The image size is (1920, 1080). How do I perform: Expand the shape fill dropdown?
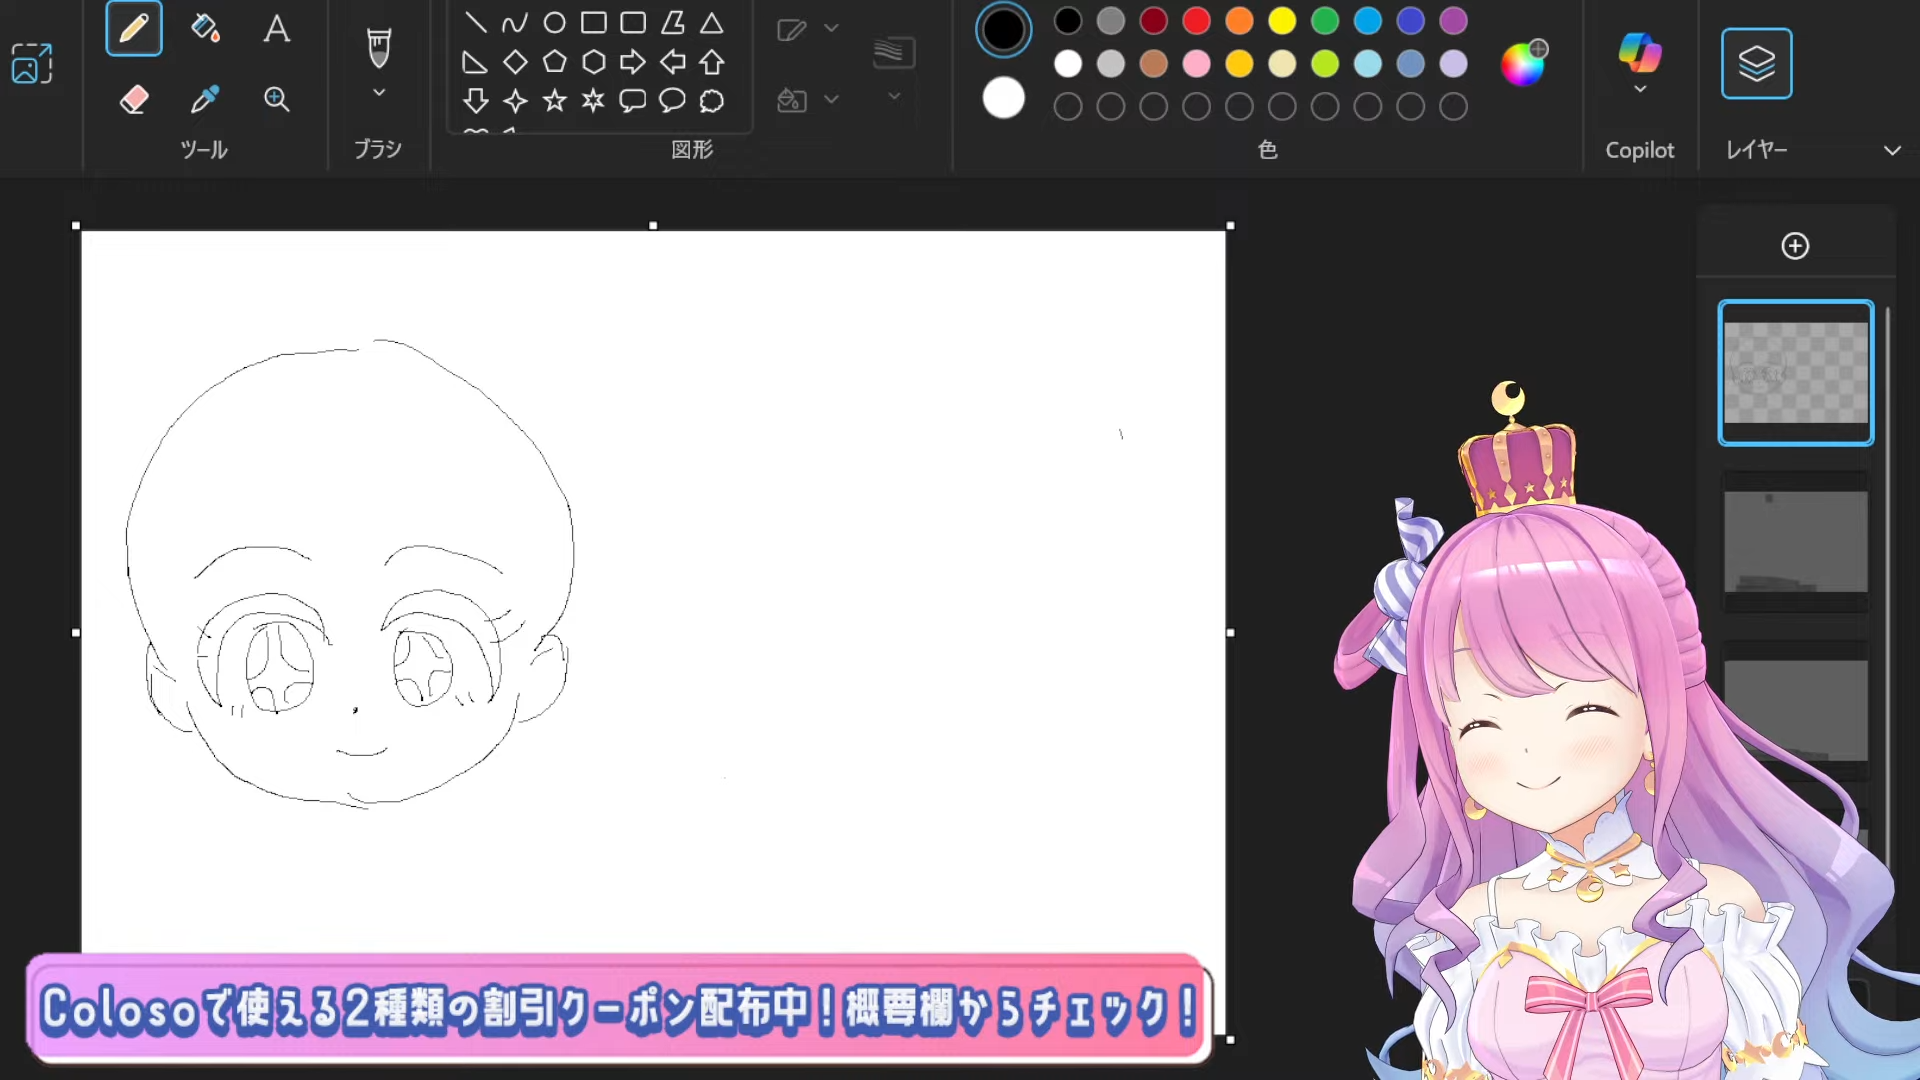click(831, 99)
